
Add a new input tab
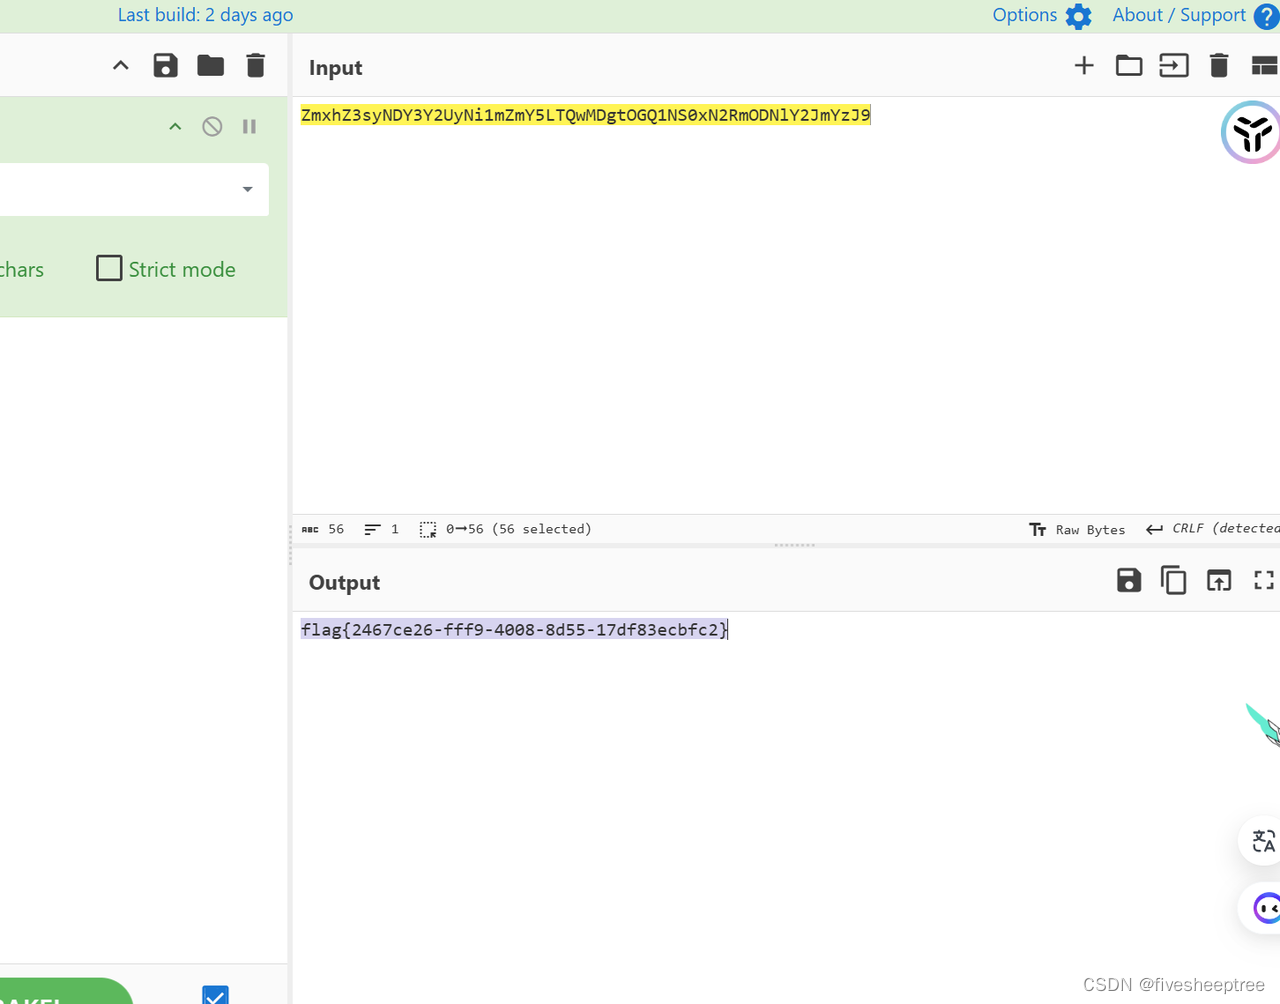pyautogui.click(x=1084, y=66)
